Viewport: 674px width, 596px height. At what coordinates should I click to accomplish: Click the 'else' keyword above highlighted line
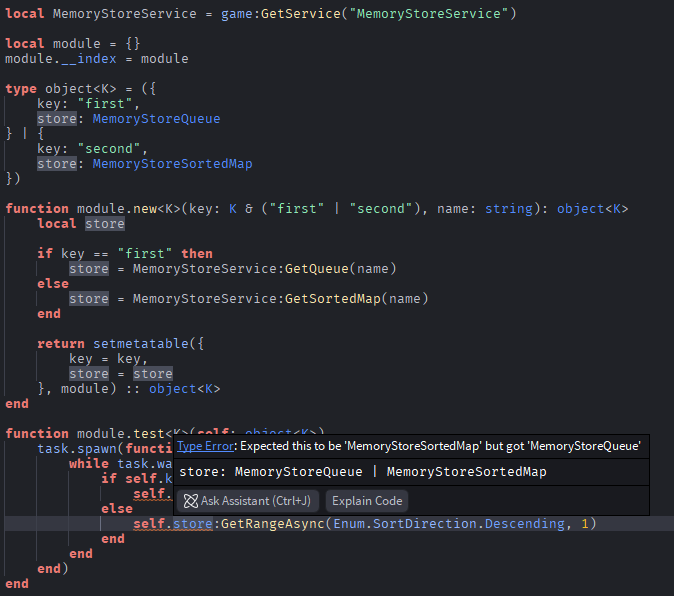[116, 509]
